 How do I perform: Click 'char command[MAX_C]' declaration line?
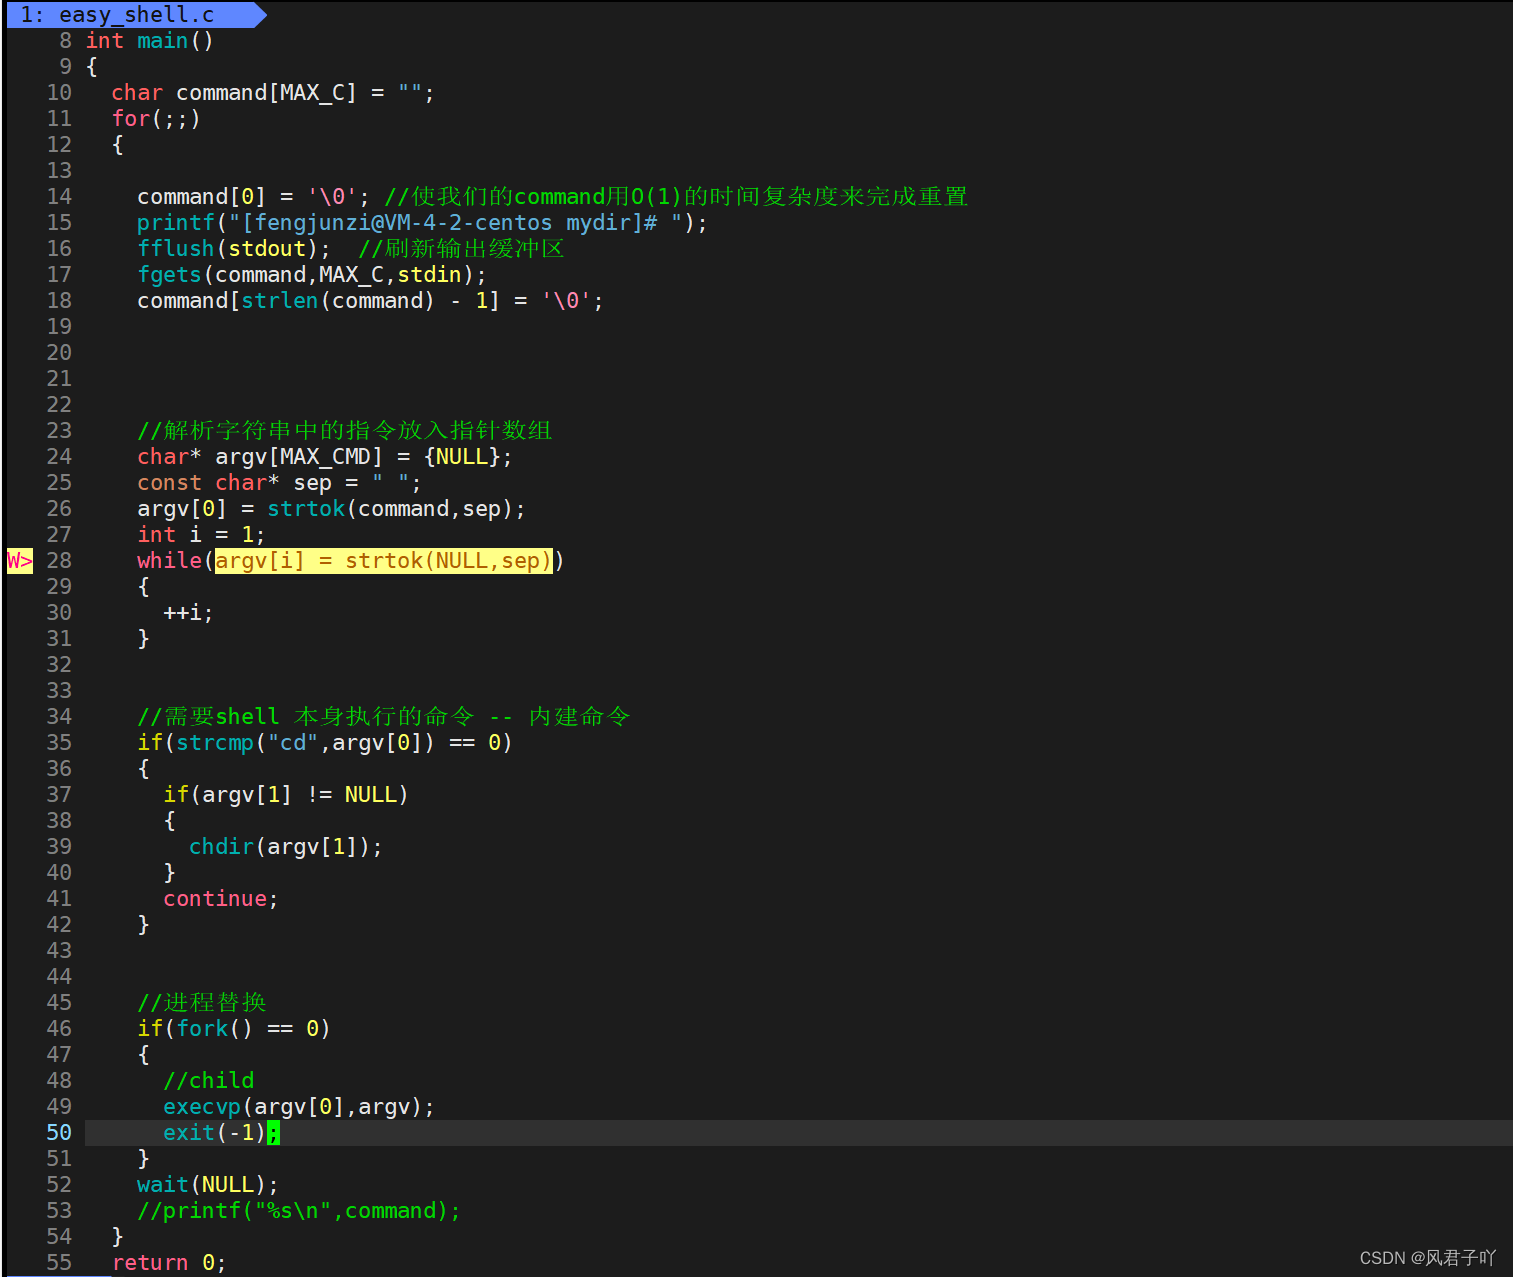273,92
